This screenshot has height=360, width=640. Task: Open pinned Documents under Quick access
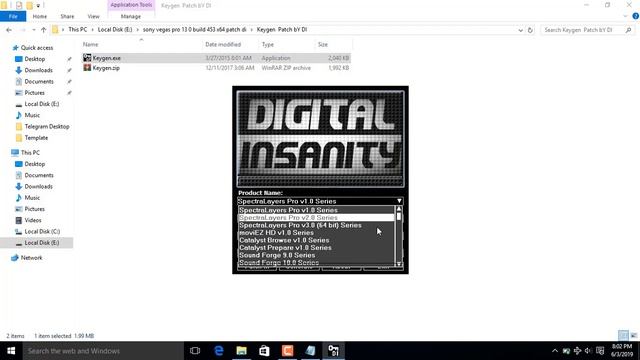click(x=39, y=82)
